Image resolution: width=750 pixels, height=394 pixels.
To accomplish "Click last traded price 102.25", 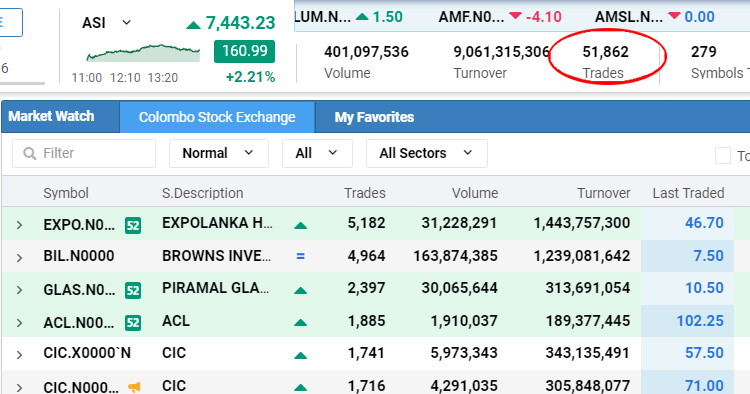I will pyautogui.click(x=700, y=321).
